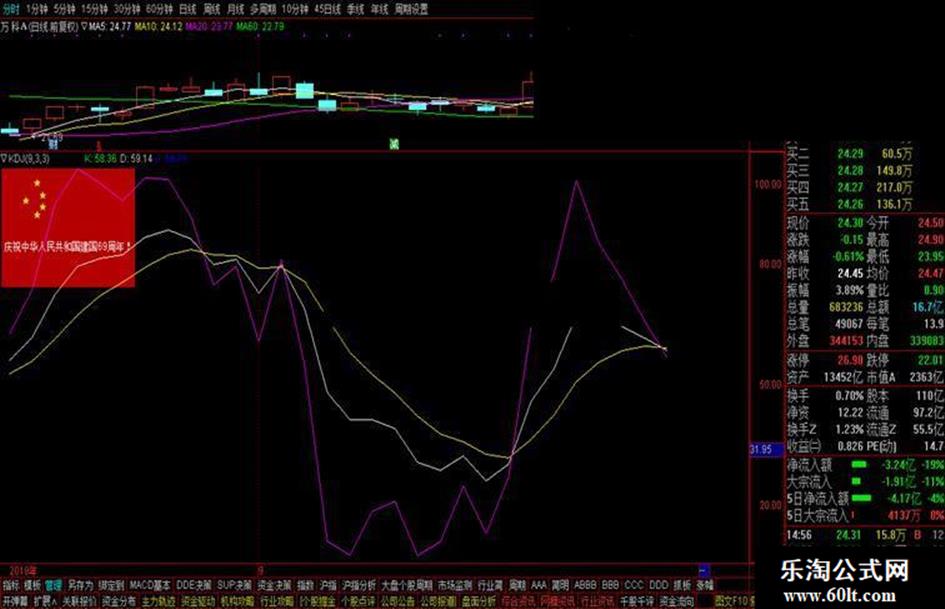945x609 pixels.
Task: Click the 简明 button
Action: [x=560, y=585]
